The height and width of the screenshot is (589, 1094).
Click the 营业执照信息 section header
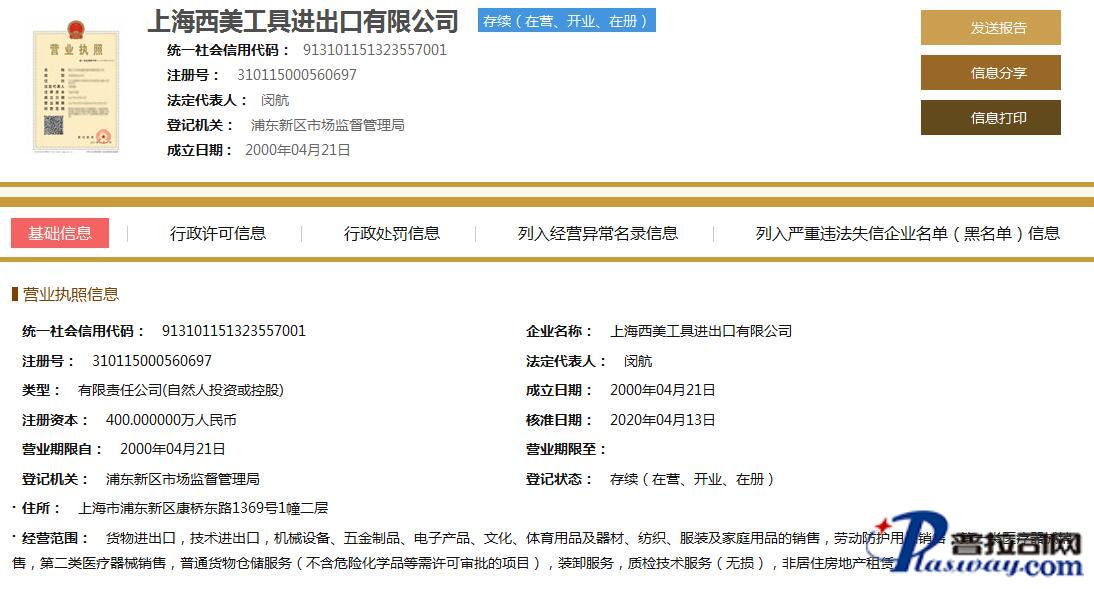(70, 294)
